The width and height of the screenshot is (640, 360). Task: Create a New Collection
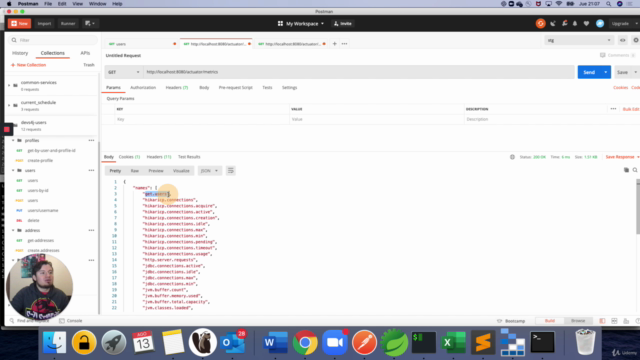pos(28,65)
